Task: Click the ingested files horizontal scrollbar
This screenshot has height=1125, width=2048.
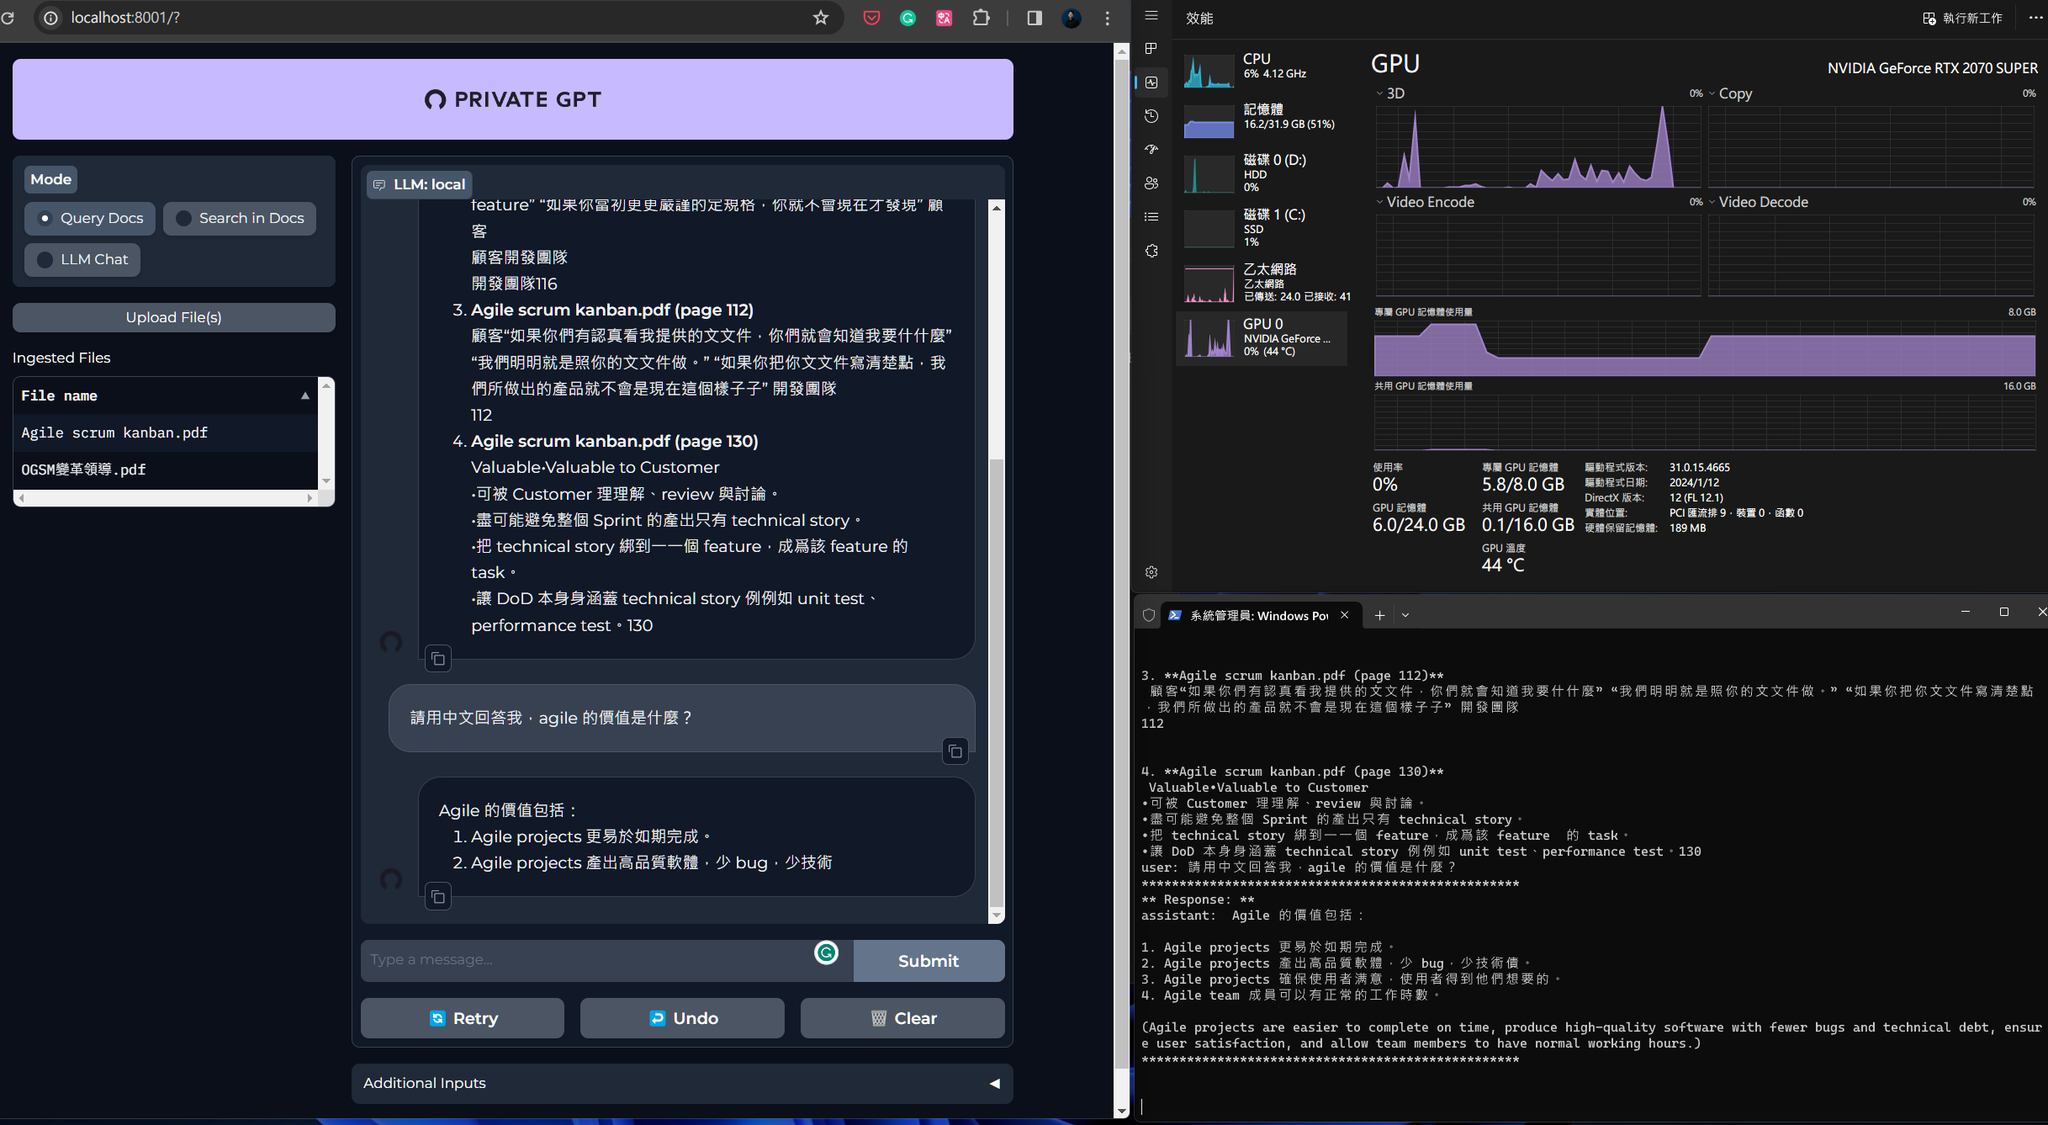Action: (x=165, y=498)
